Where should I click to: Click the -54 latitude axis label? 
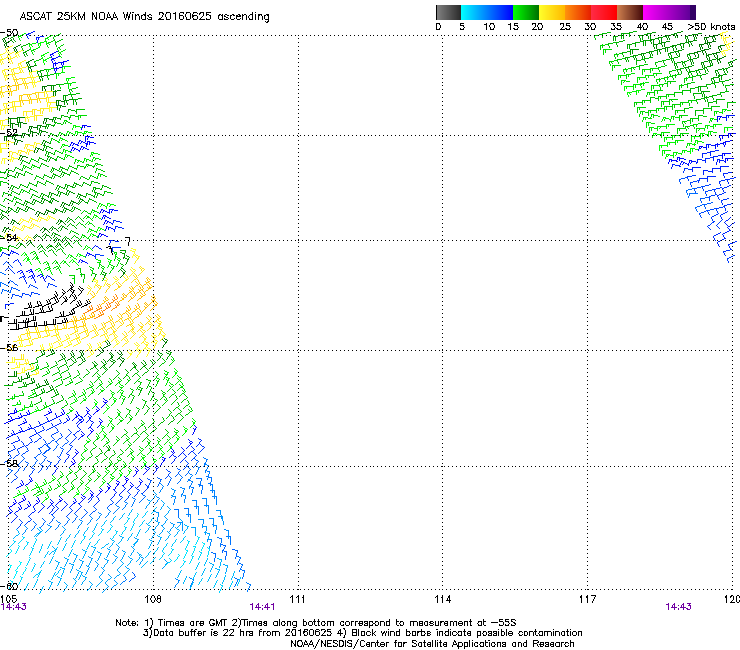[x=9, y=237]
